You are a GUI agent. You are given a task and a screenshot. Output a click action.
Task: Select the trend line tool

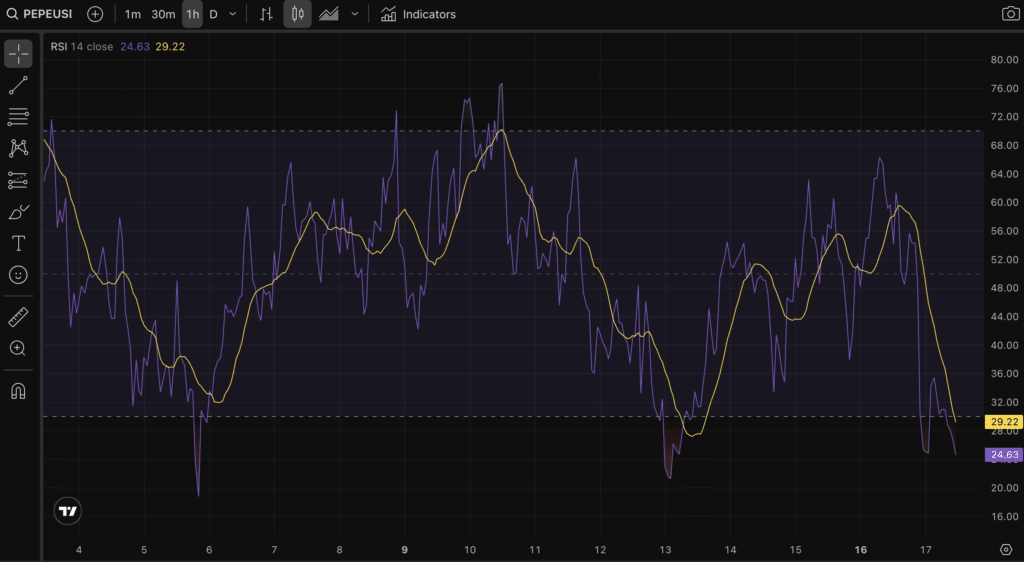click(18, 86)
